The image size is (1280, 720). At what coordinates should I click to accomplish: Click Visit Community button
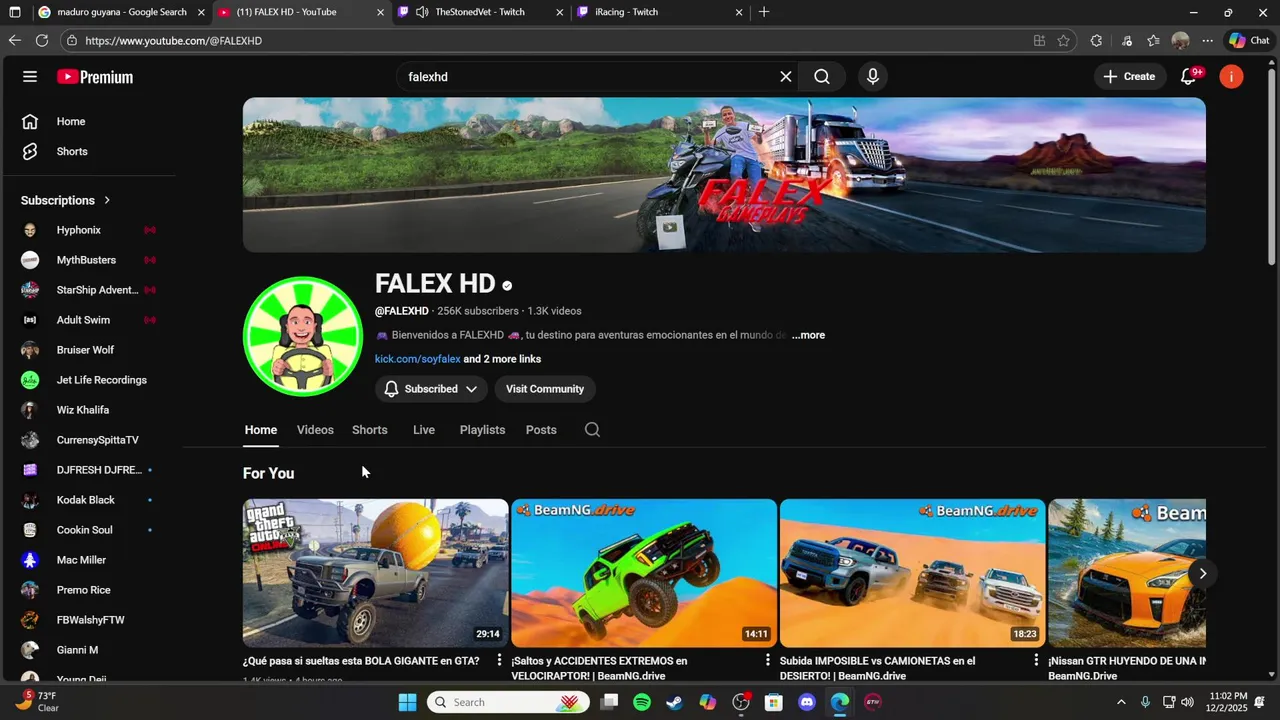coord(545,389)
